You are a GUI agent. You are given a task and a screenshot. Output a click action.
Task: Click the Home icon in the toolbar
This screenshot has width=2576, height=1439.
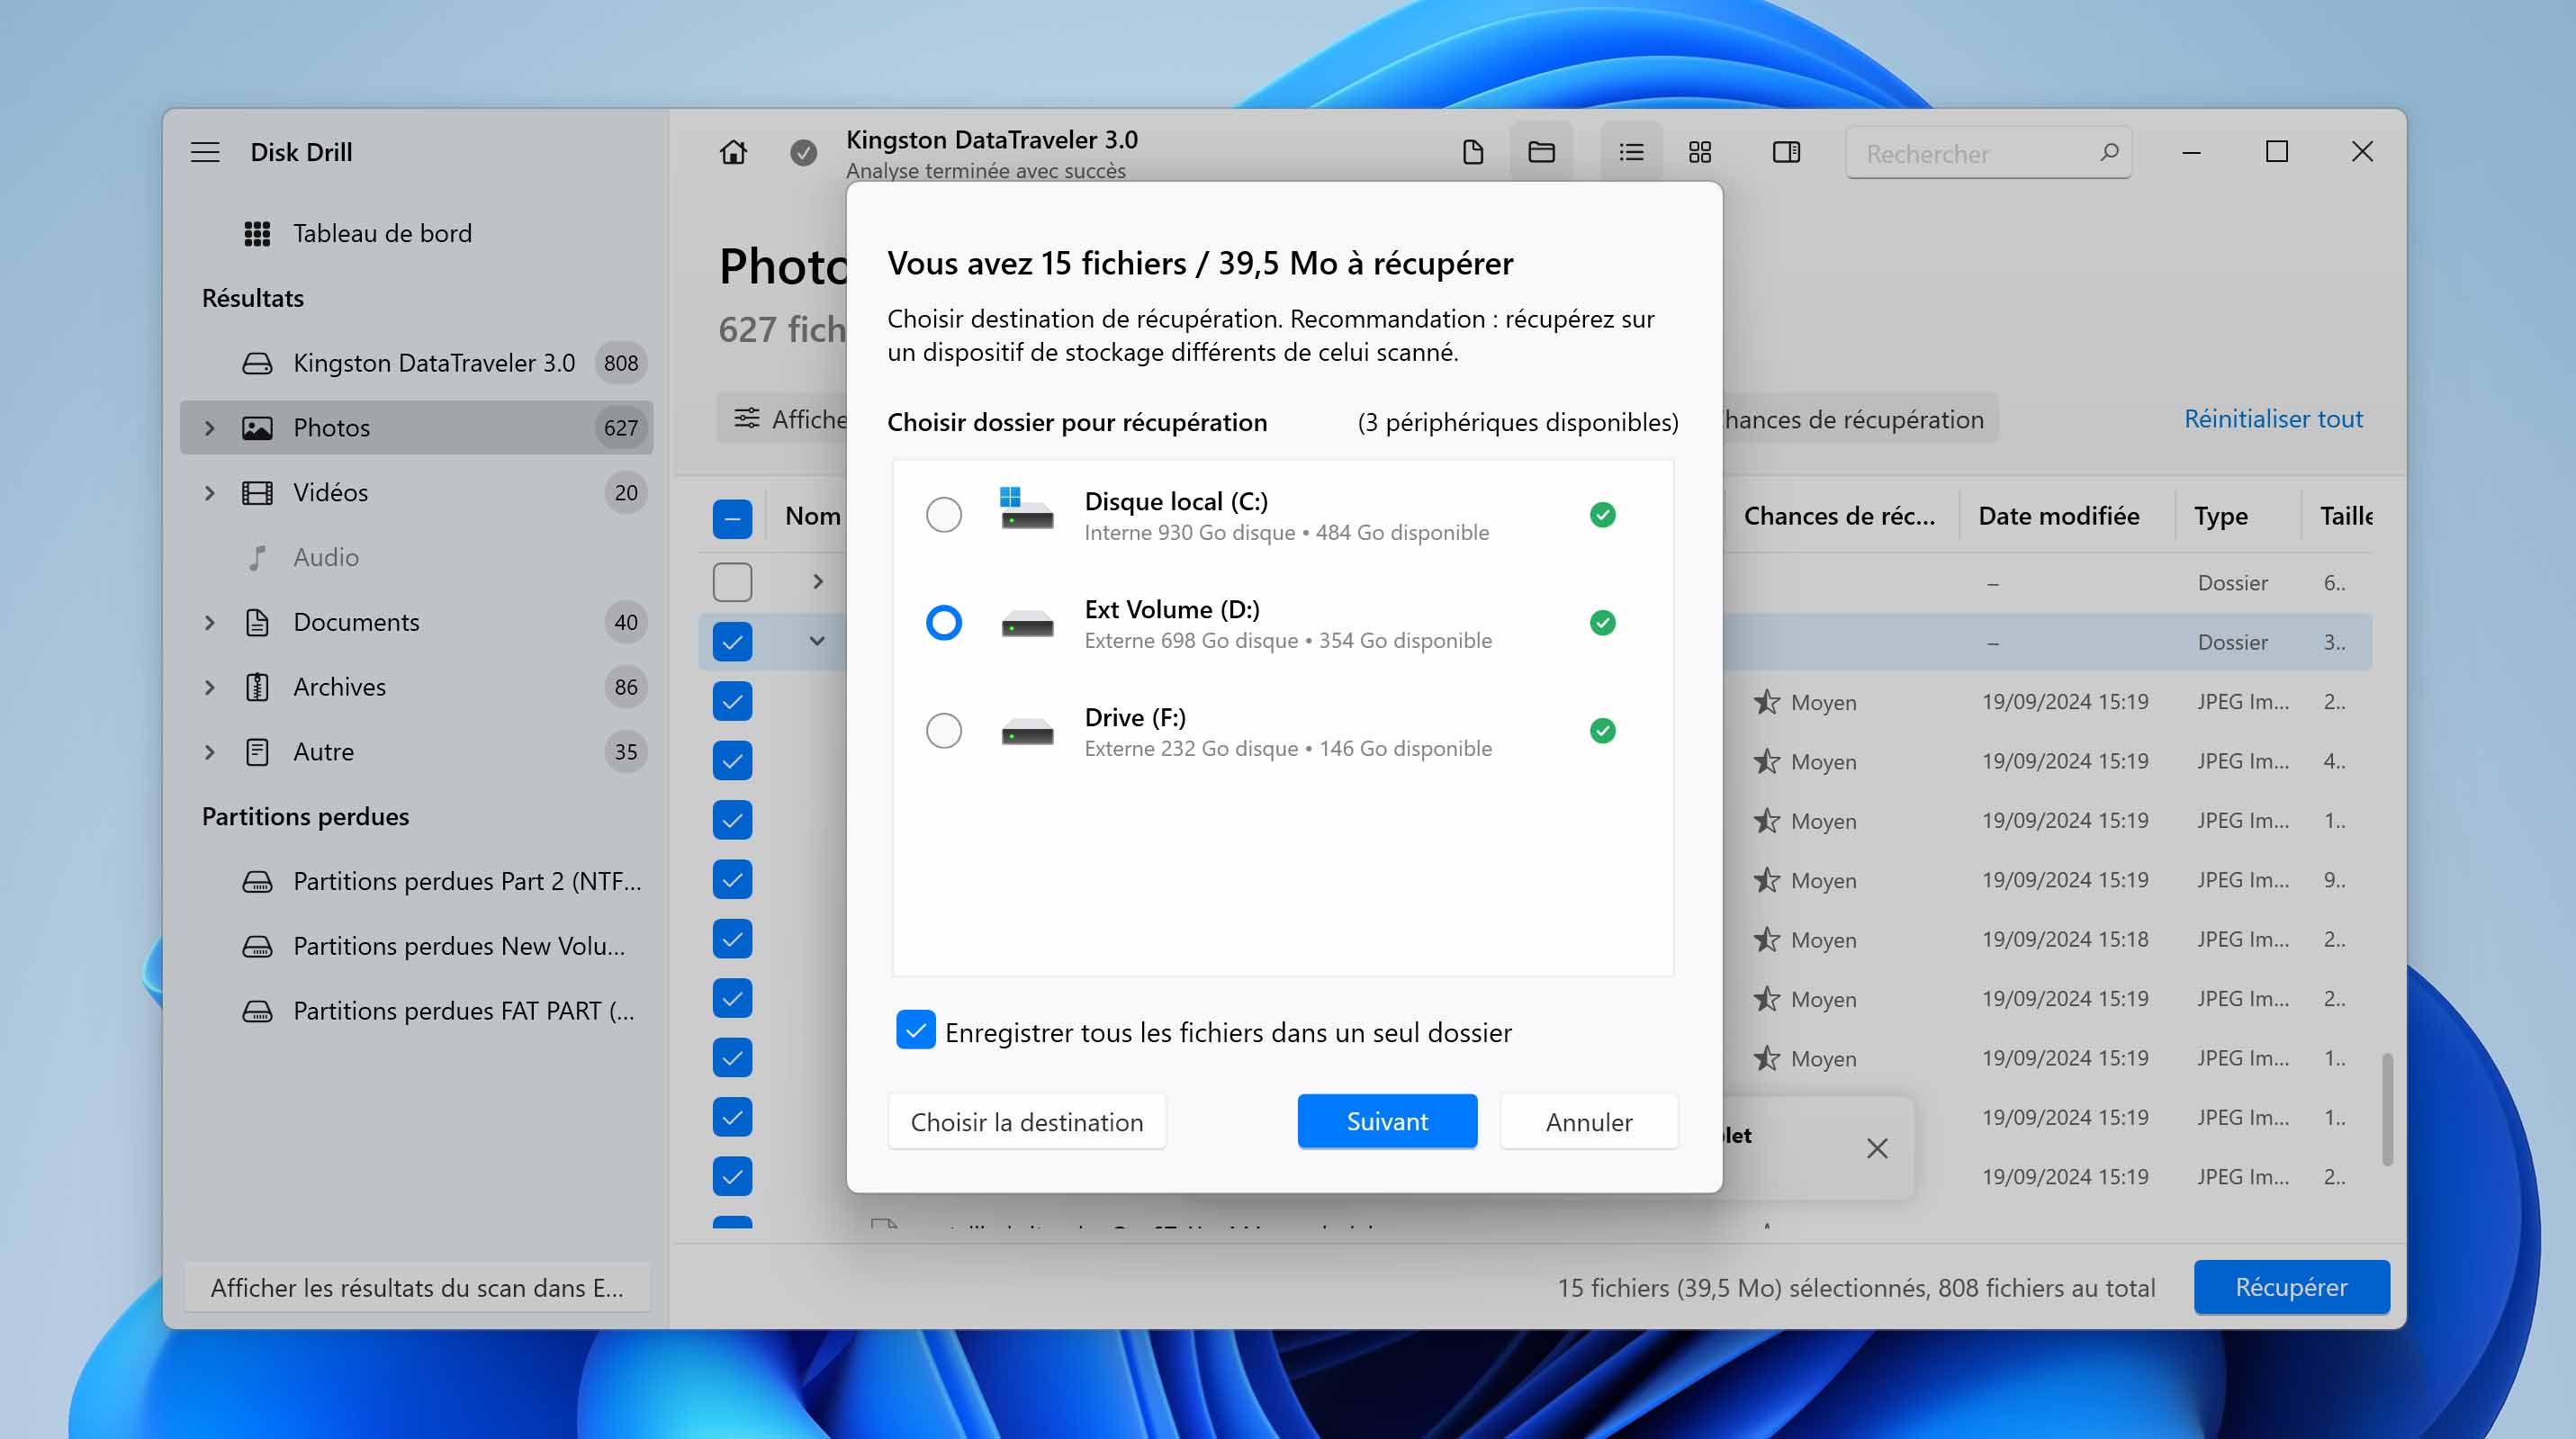coord(733,152)
